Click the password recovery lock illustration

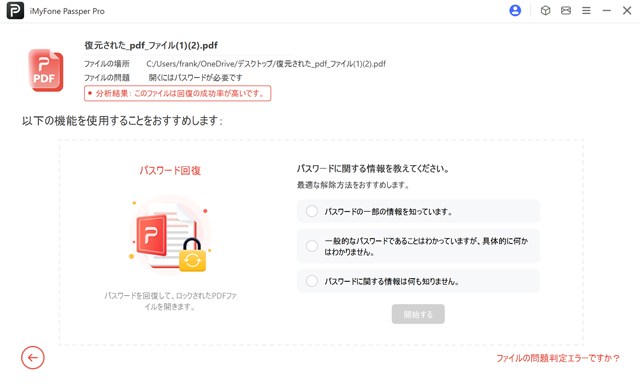(170, 235)
